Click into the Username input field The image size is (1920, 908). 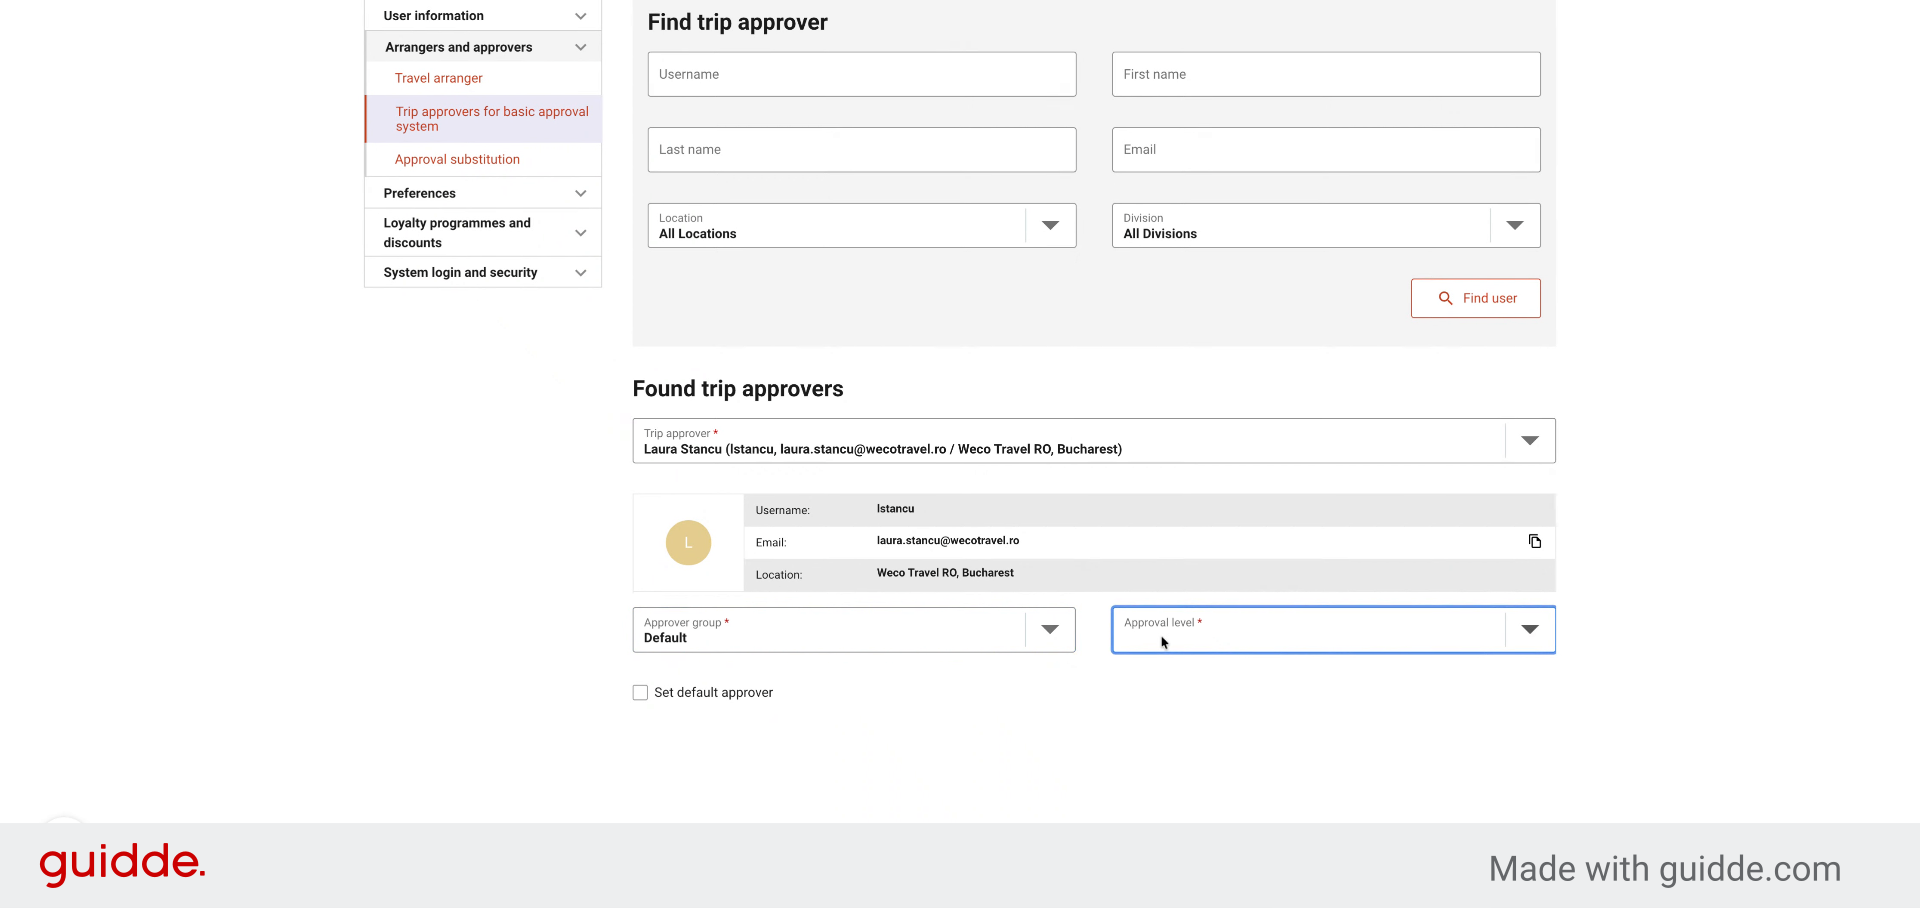(x=862, y=75)
